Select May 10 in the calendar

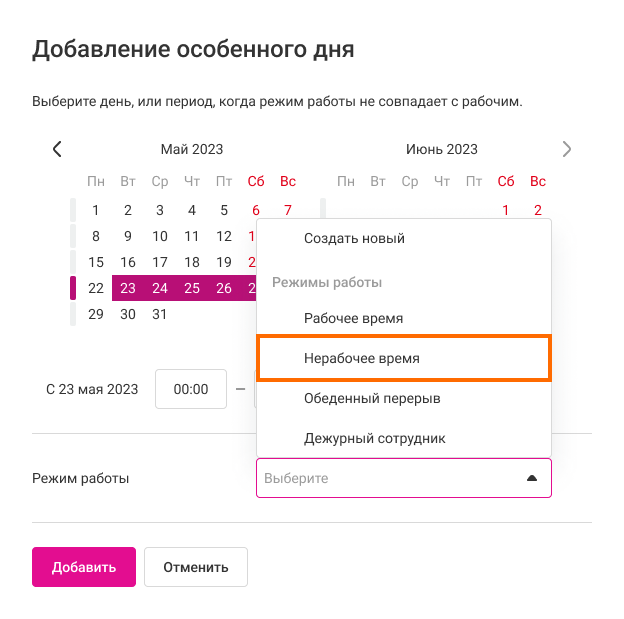coord(160,236)
